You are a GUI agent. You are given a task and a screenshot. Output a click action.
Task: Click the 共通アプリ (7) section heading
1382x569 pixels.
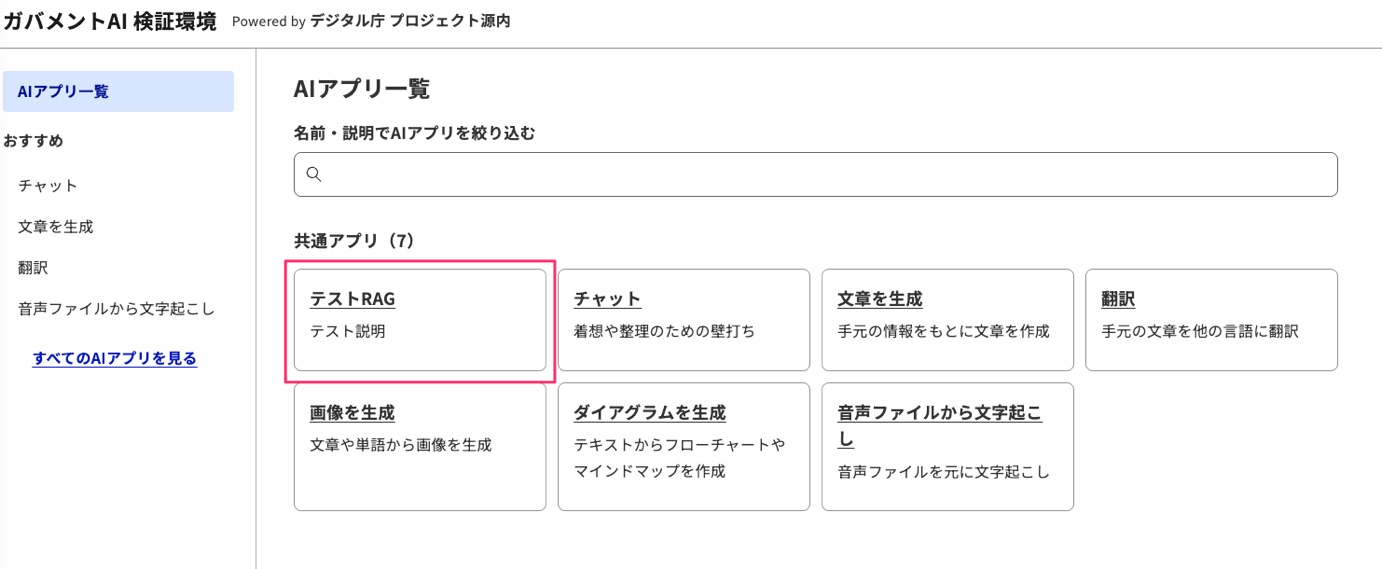[354, 241]
